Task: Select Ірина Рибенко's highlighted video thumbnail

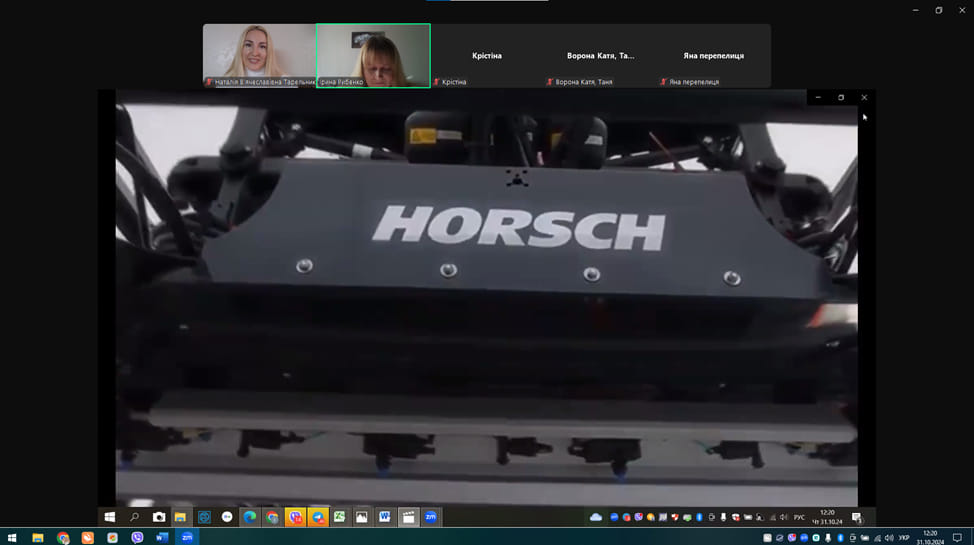Action: click(373, 55)
